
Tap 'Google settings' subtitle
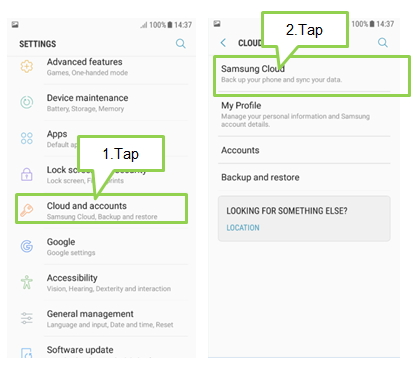71,253
